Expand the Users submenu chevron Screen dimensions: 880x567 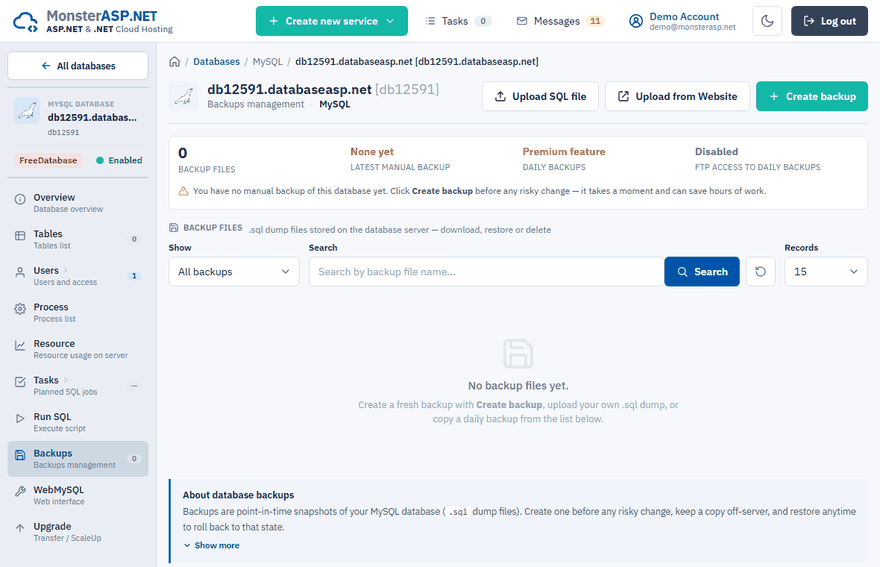(x=65, y=270)
